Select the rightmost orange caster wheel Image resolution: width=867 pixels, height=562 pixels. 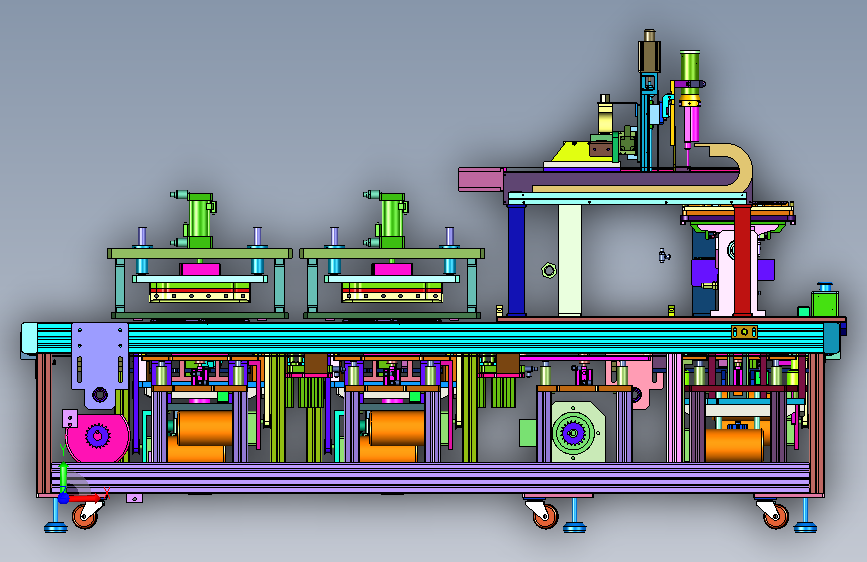[x=776, y=516]
